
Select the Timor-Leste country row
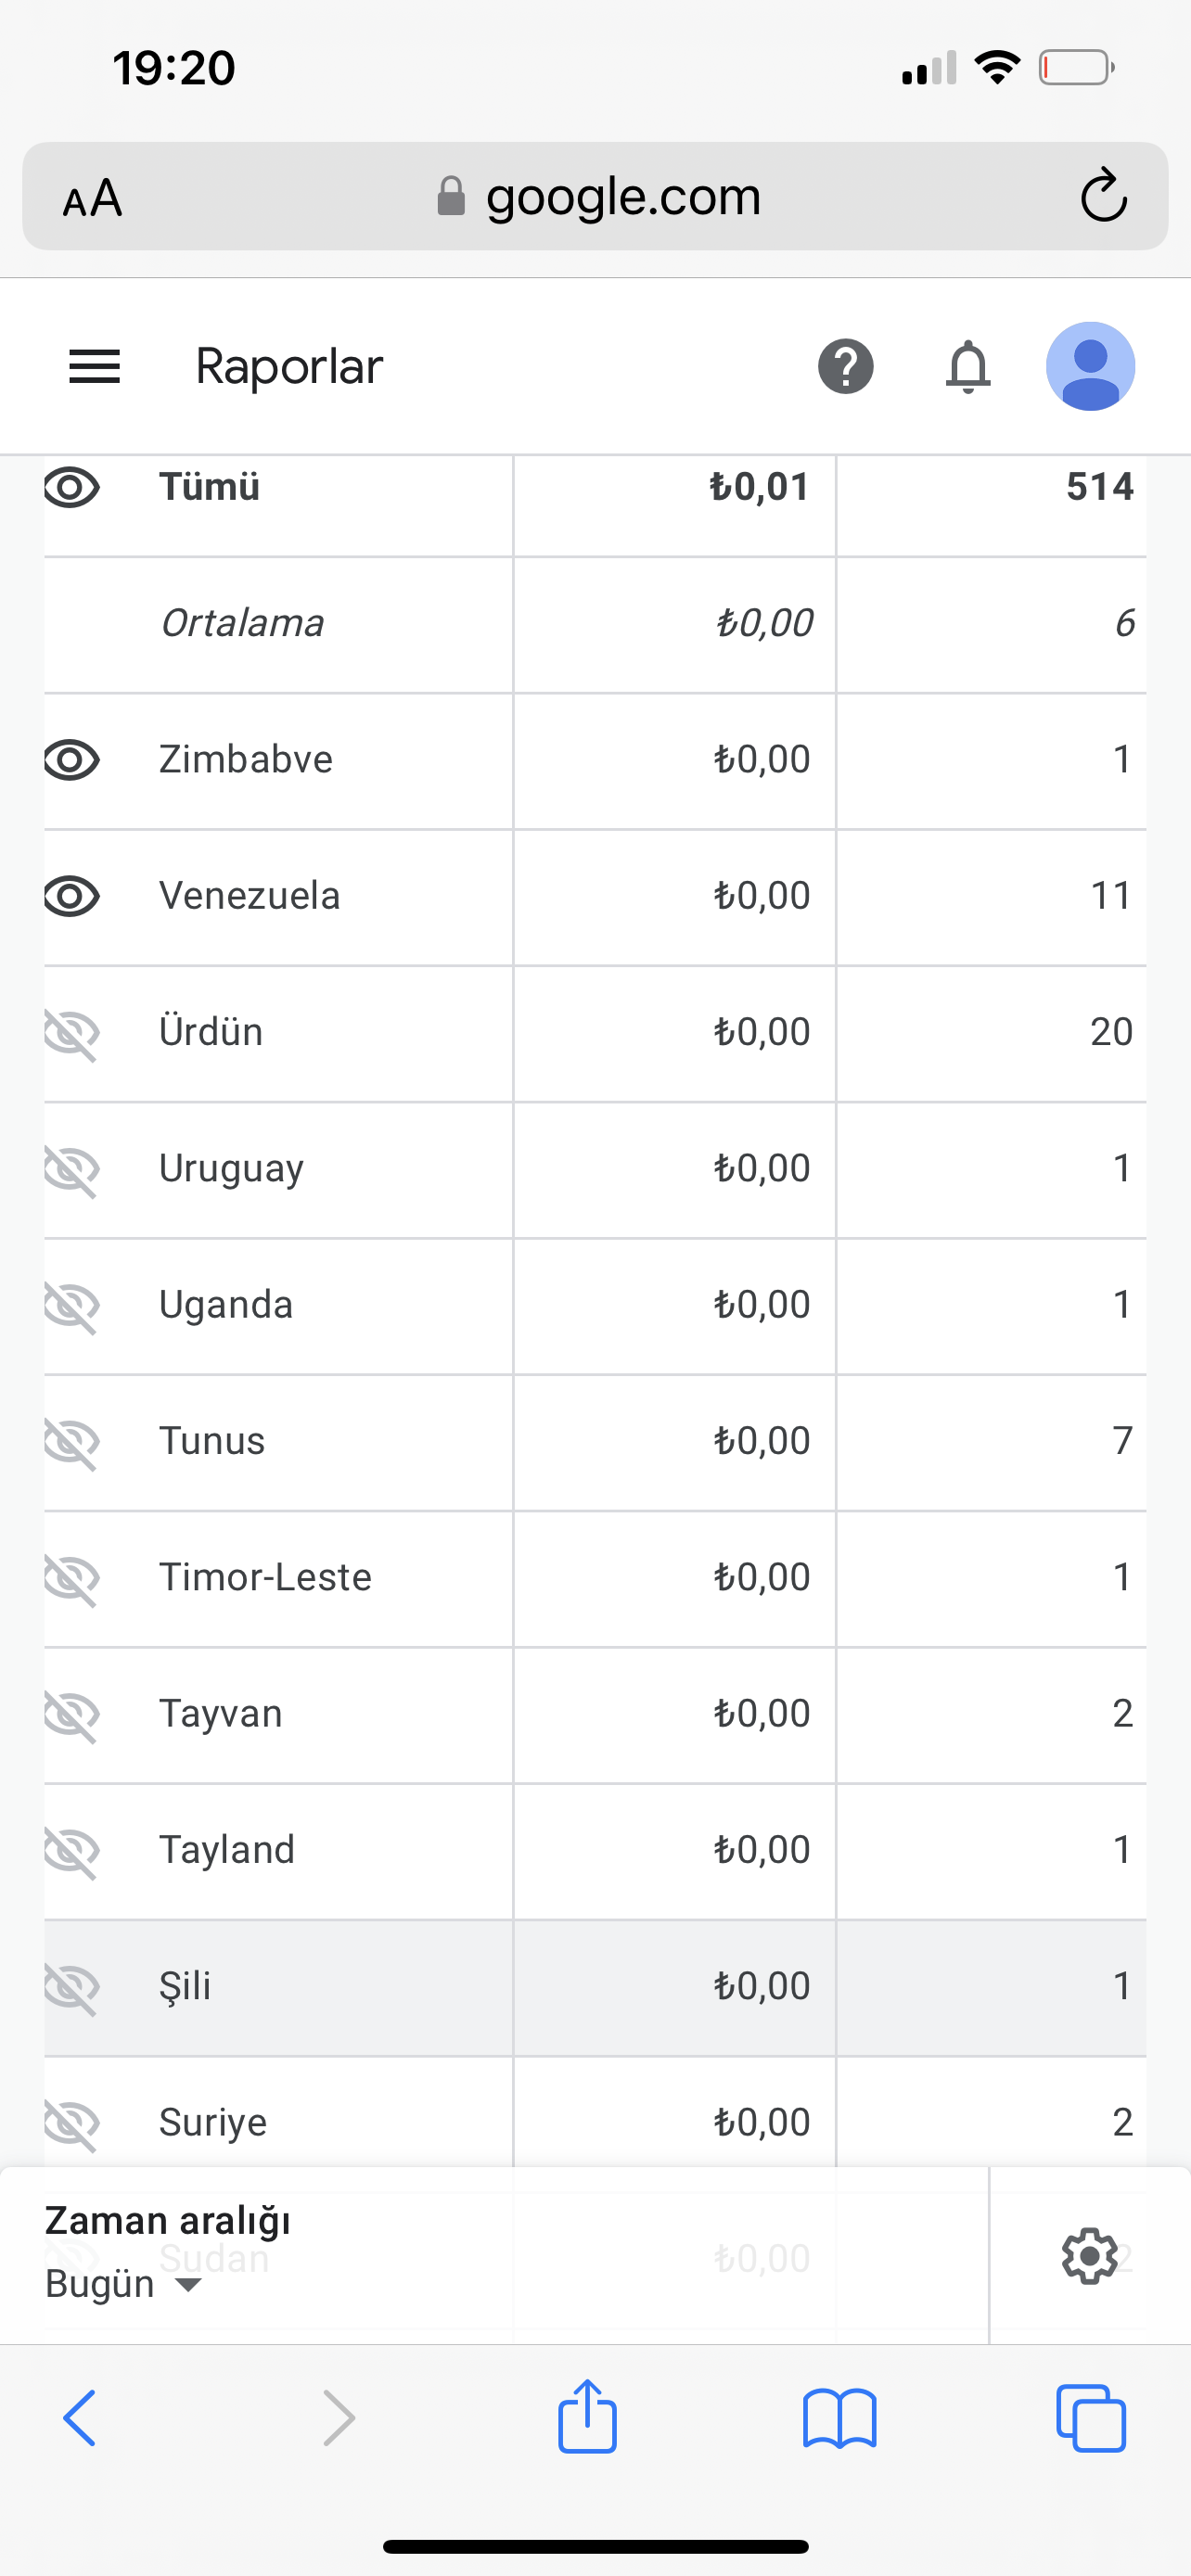pyautogui.click(x=595, y=1578)
